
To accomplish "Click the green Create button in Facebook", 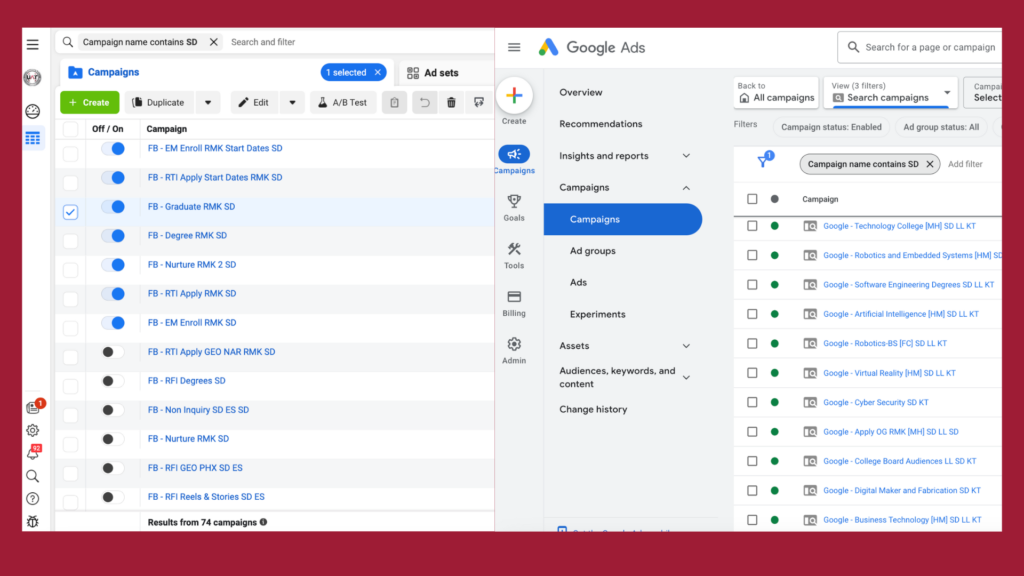I will 89,103.
